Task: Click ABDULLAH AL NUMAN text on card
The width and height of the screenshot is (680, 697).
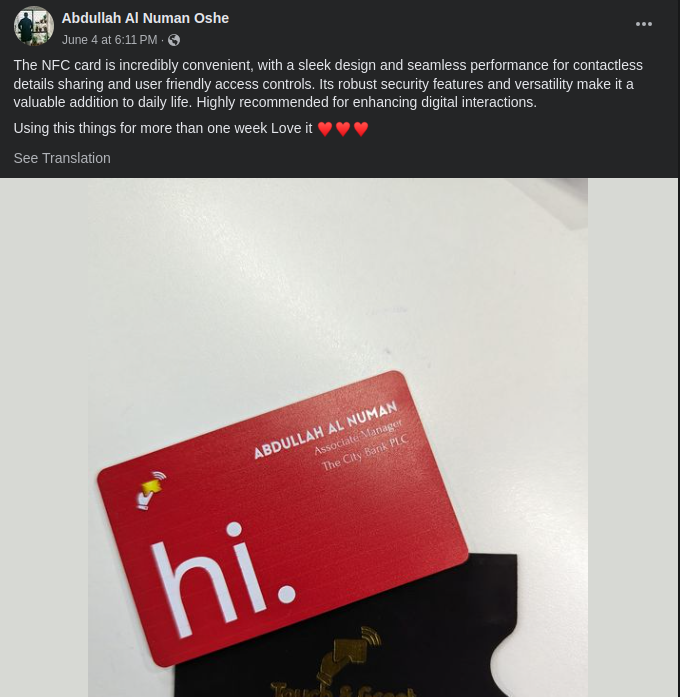Action: coord(325,429)
